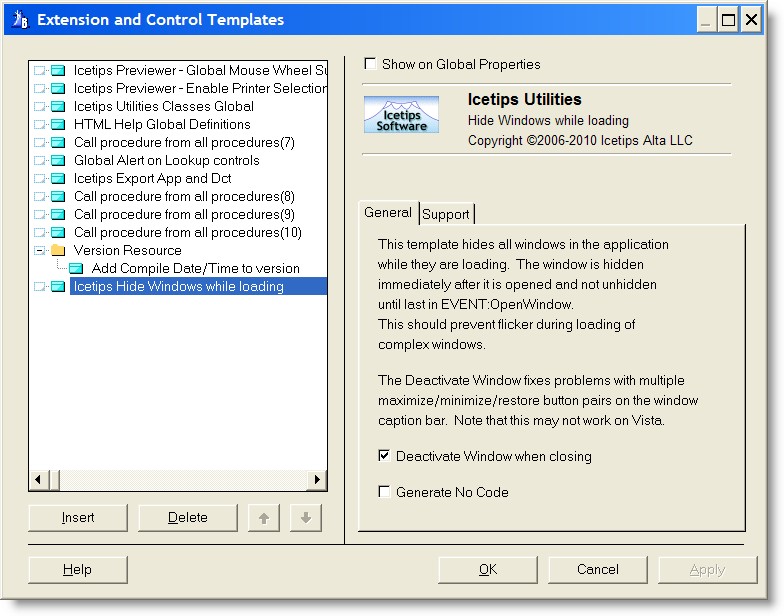This screenshot has width=784, height=616.
Task: Select HTML Help Global Definitions entry
Action: coord(162,124)
